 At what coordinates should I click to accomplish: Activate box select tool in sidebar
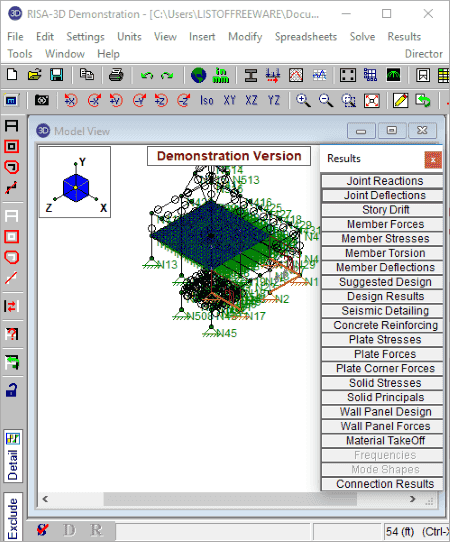[x=11, y=147]
